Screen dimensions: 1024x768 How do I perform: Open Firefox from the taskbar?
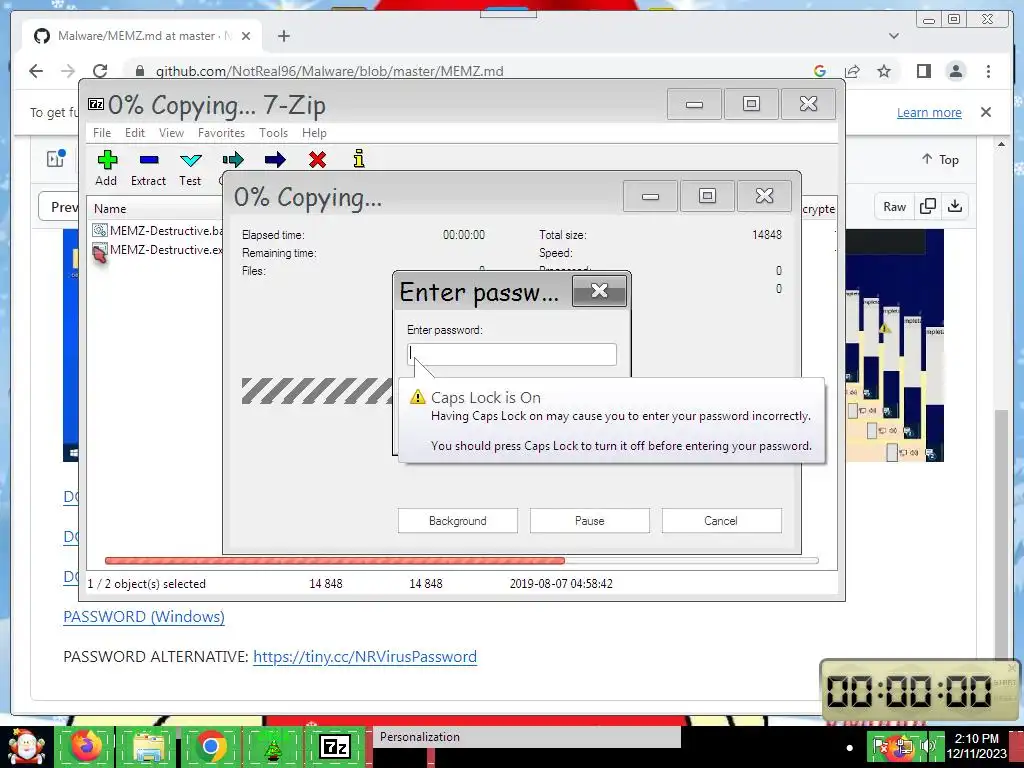click(x=87, y=746)
